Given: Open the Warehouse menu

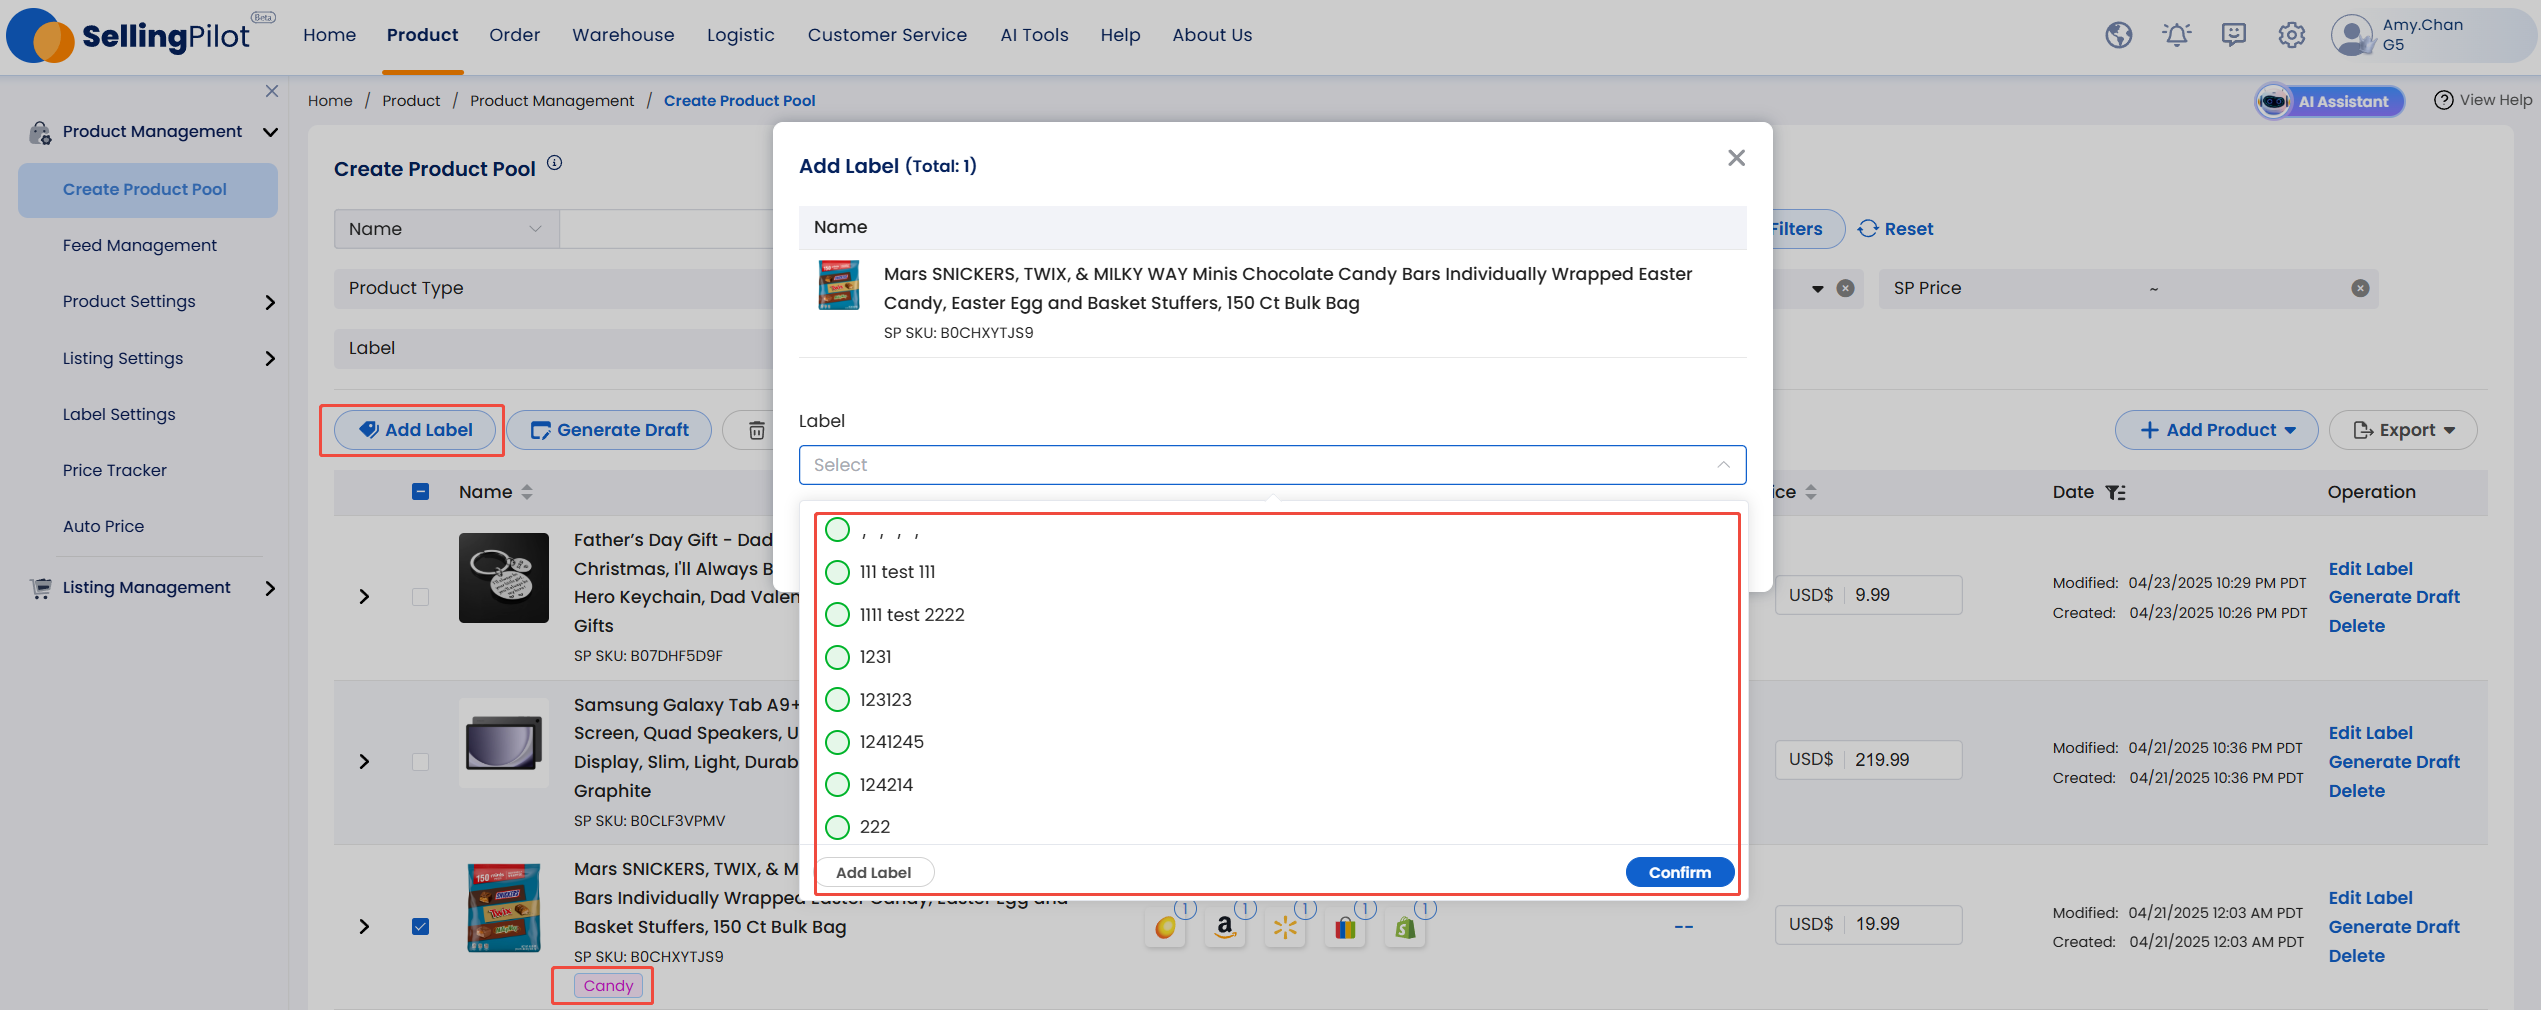Looking at the screenshot, I should click(x=623, y=35).
